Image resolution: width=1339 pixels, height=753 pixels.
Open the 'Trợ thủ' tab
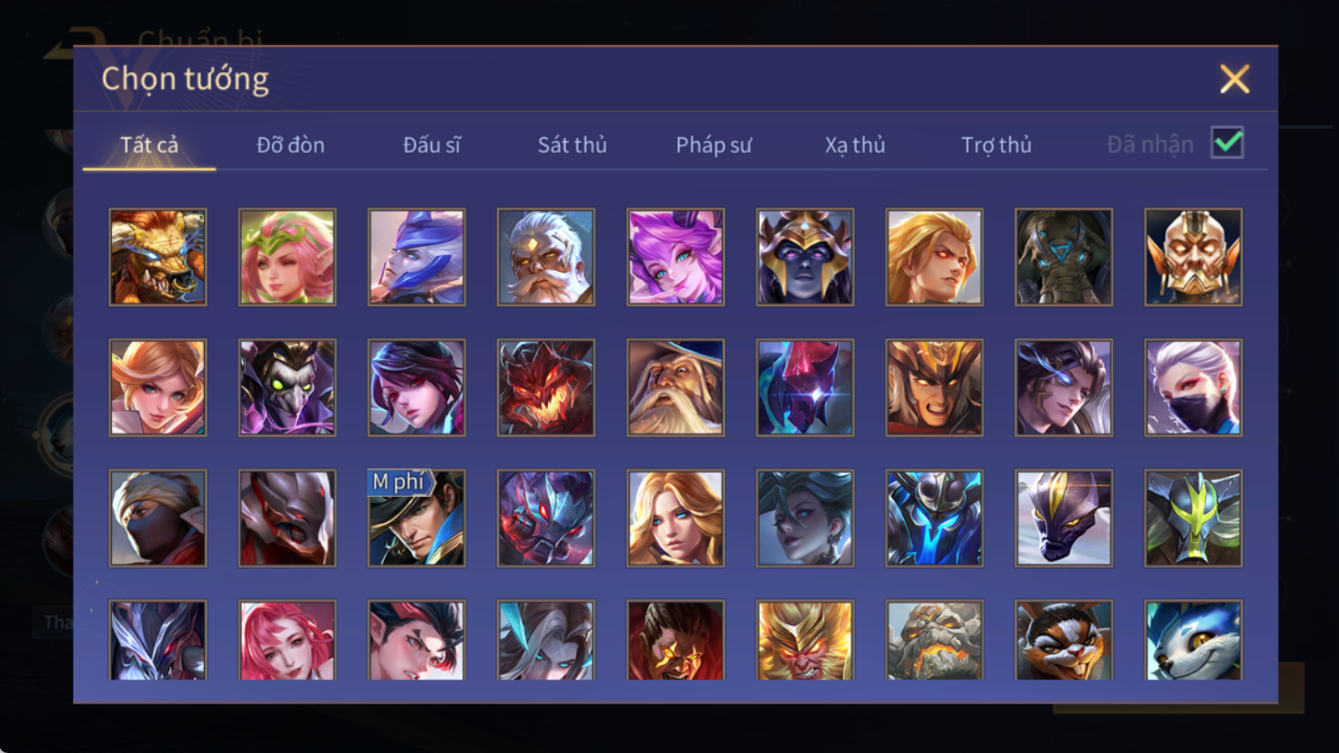click(x=996, y=145)
